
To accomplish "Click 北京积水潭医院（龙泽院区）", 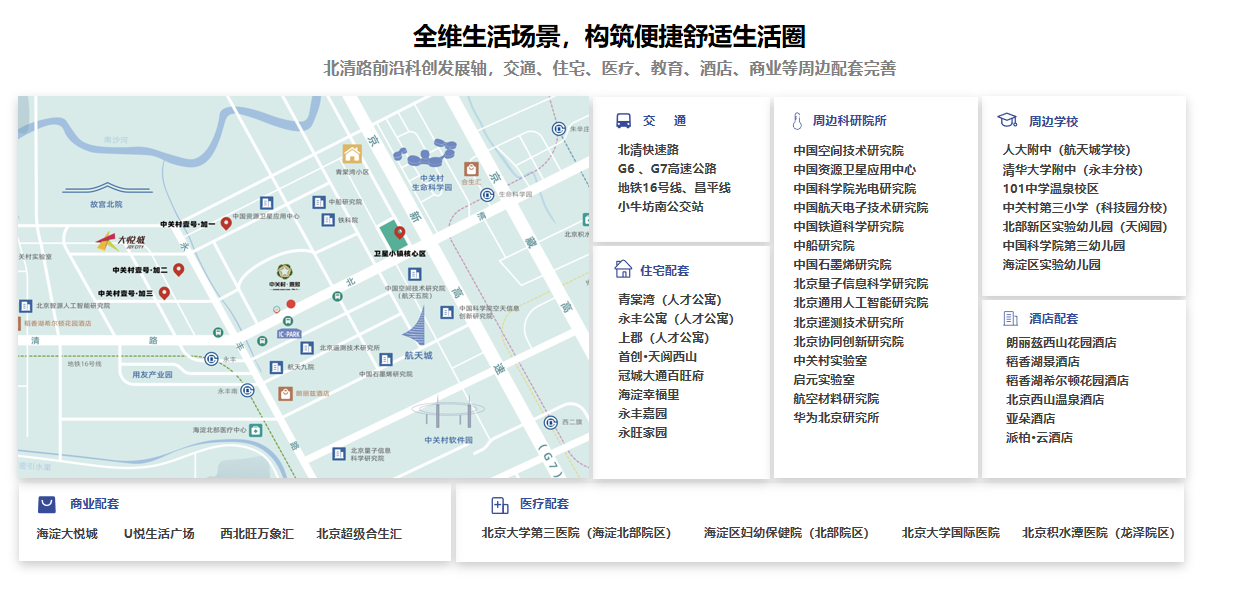I will pos(1098,532).
